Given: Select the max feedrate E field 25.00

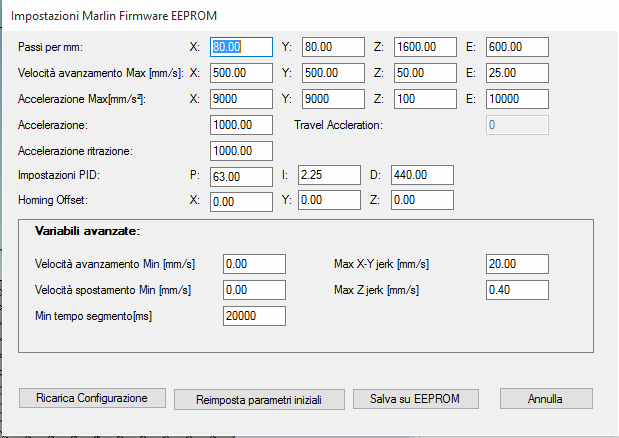Looking at the screenshot, I should pos(517,73).
